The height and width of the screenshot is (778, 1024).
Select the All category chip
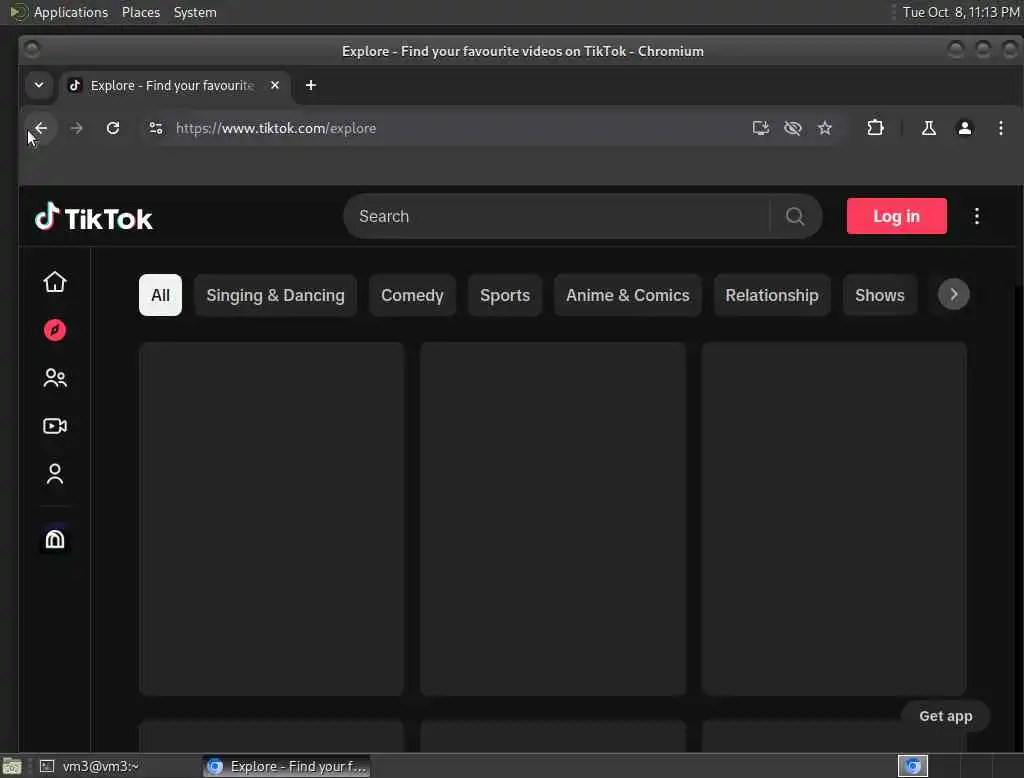point(160,295)
